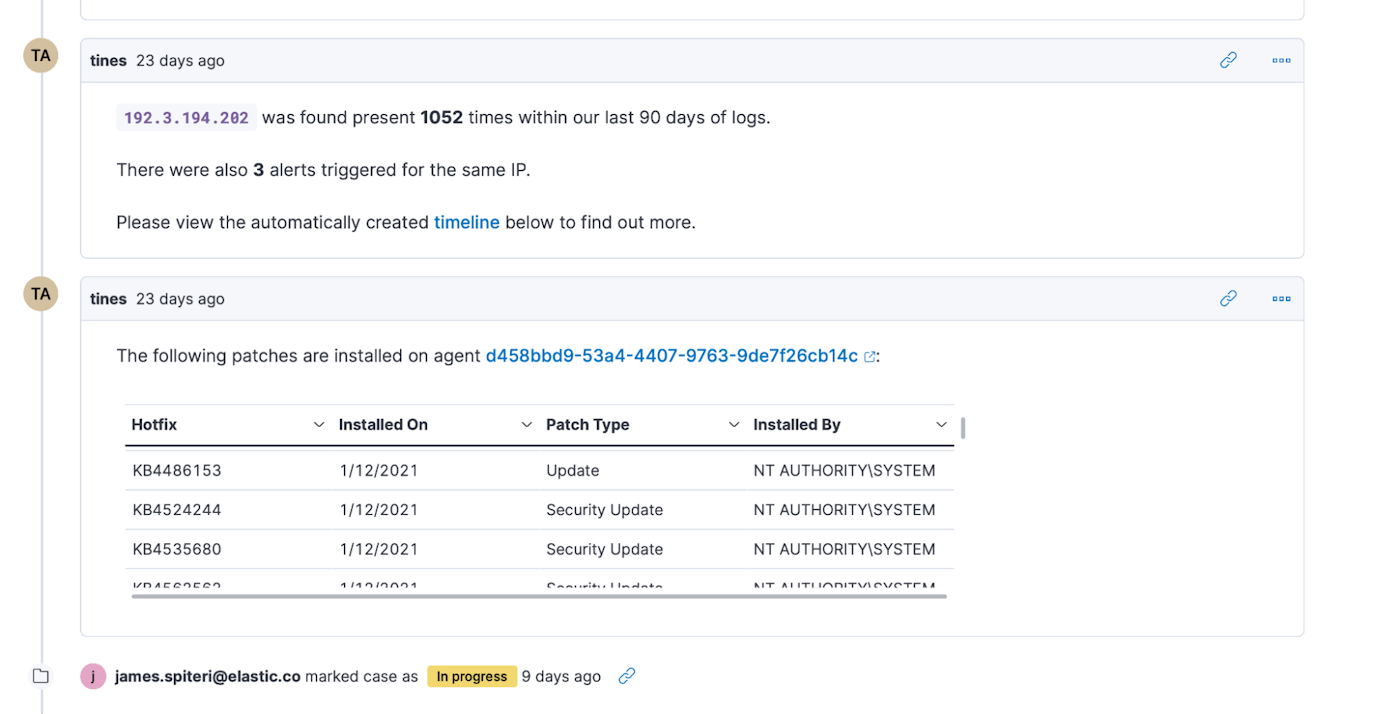1400x714 pixels.
Task: Click external link icon beside agent ID
Action: [x=870, y=357]
